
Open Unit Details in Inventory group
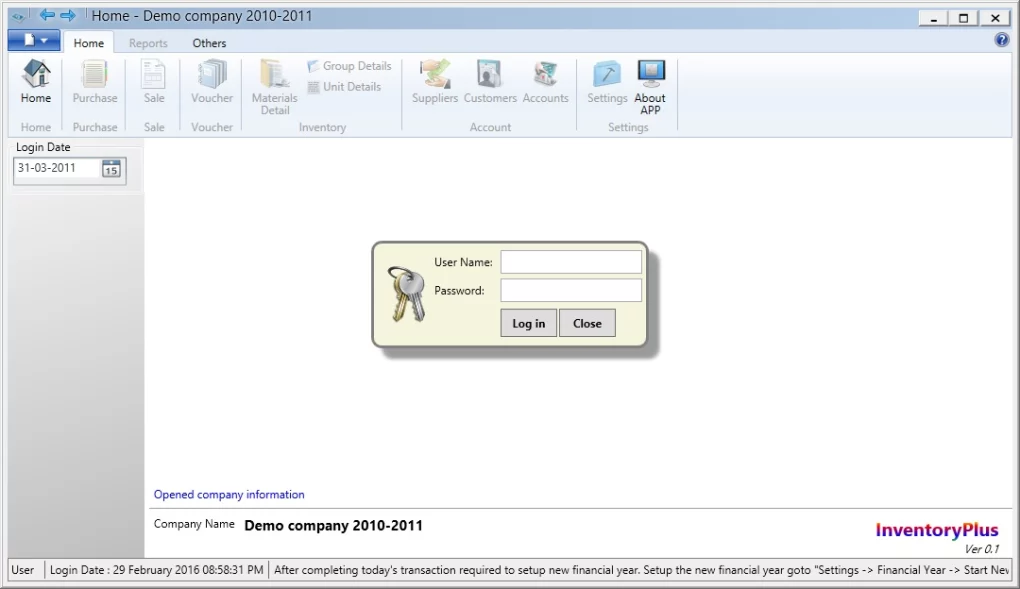point(344,87)
